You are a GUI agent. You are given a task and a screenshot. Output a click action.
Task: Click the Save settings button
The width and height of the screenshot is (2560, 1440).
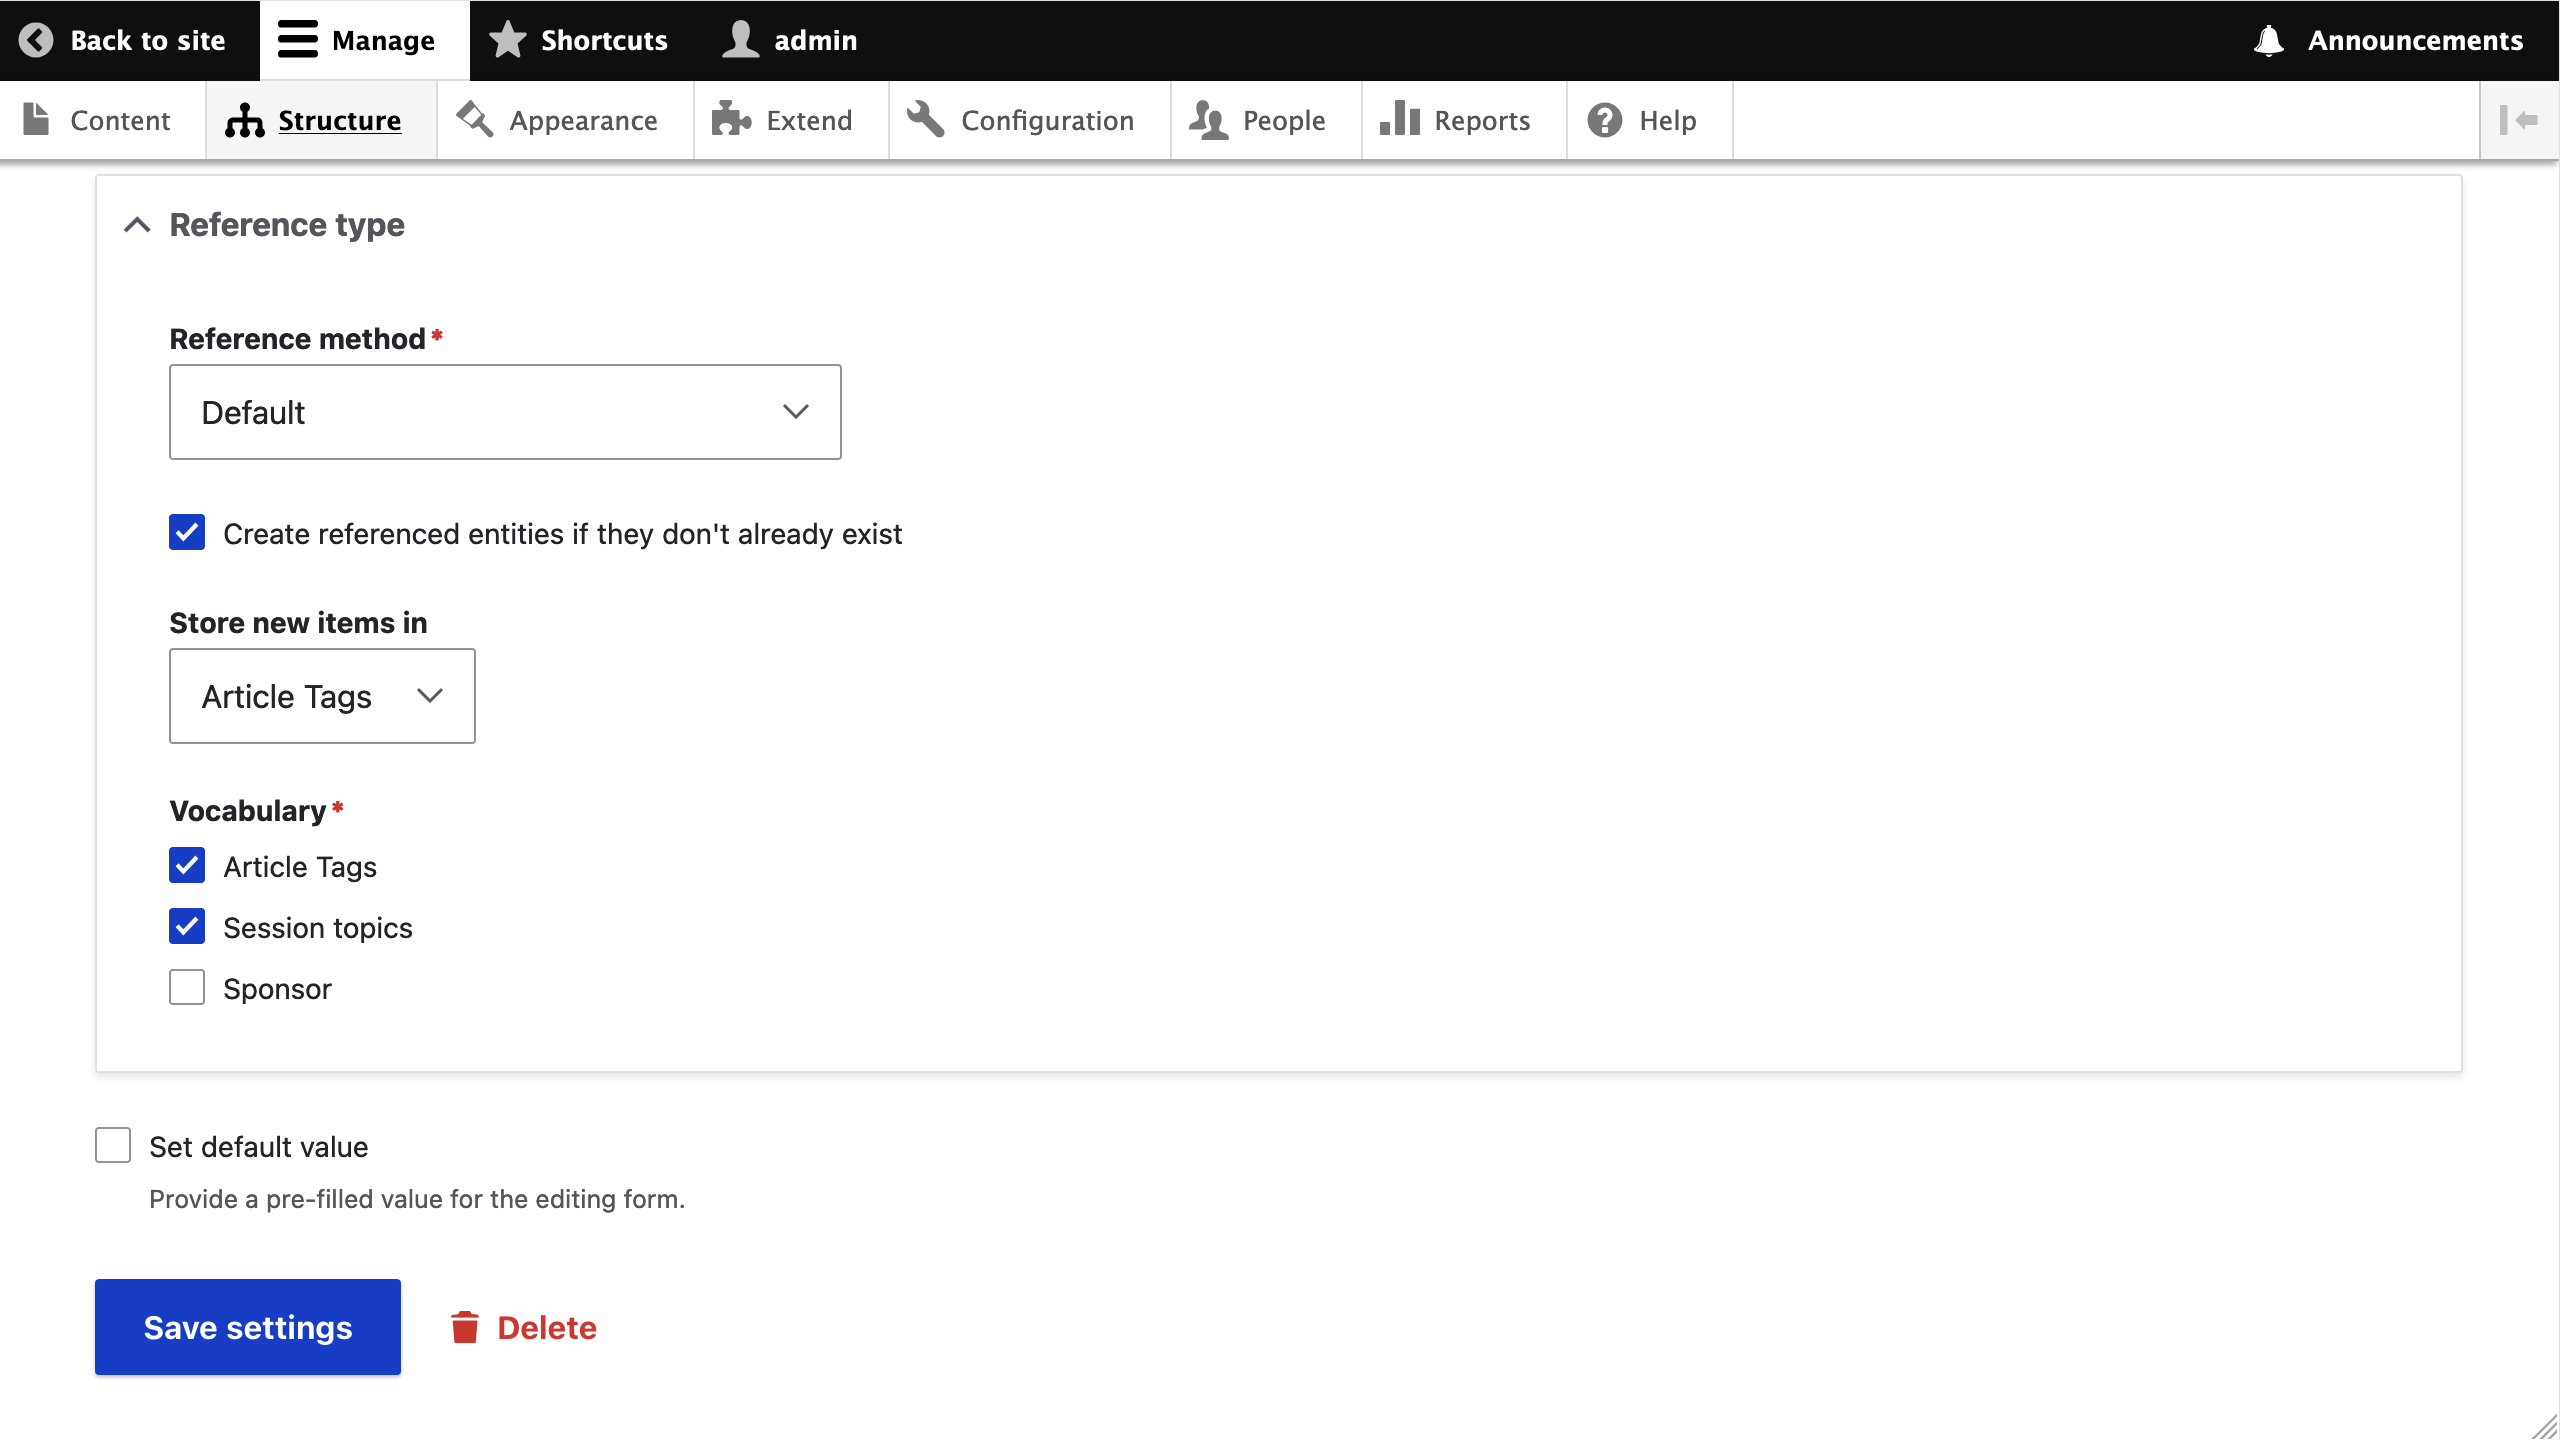pyautogui.click(x=248, y=1327)
